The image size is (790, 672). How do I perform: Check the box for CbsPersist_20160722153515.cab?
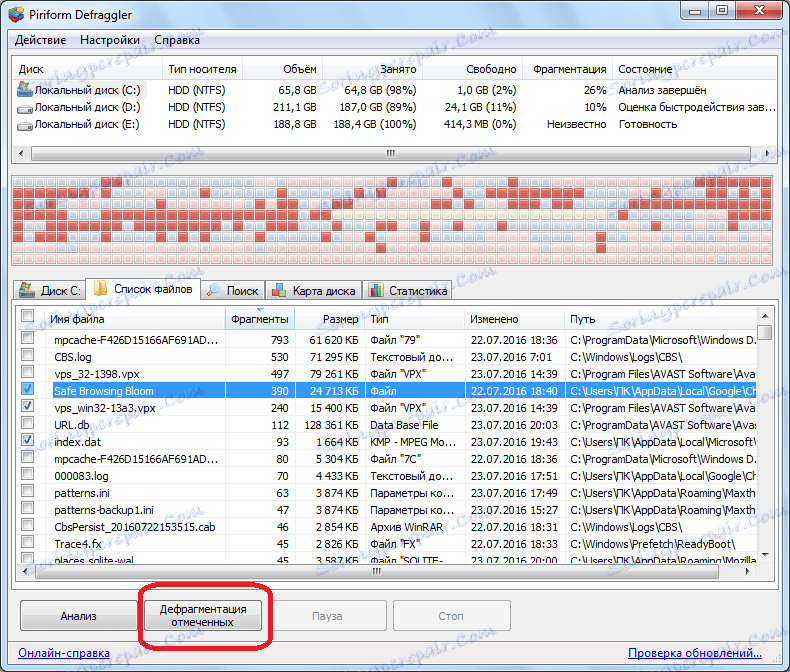pos(28,525)
